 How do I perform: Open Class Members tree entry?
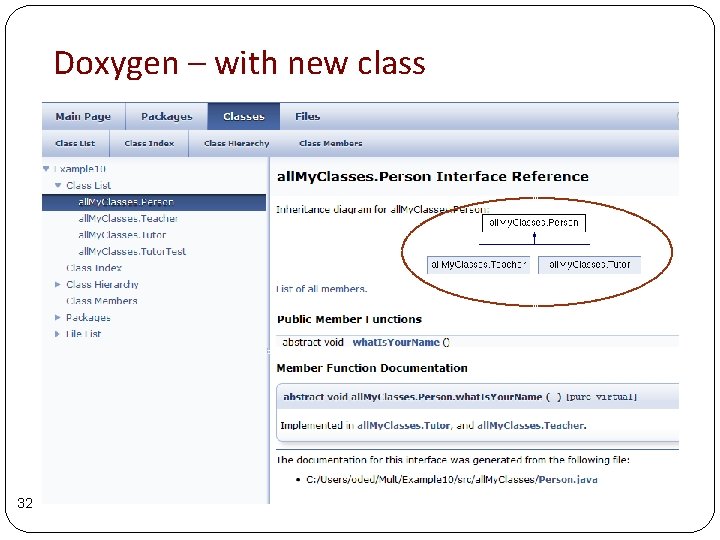click(102, 301)
